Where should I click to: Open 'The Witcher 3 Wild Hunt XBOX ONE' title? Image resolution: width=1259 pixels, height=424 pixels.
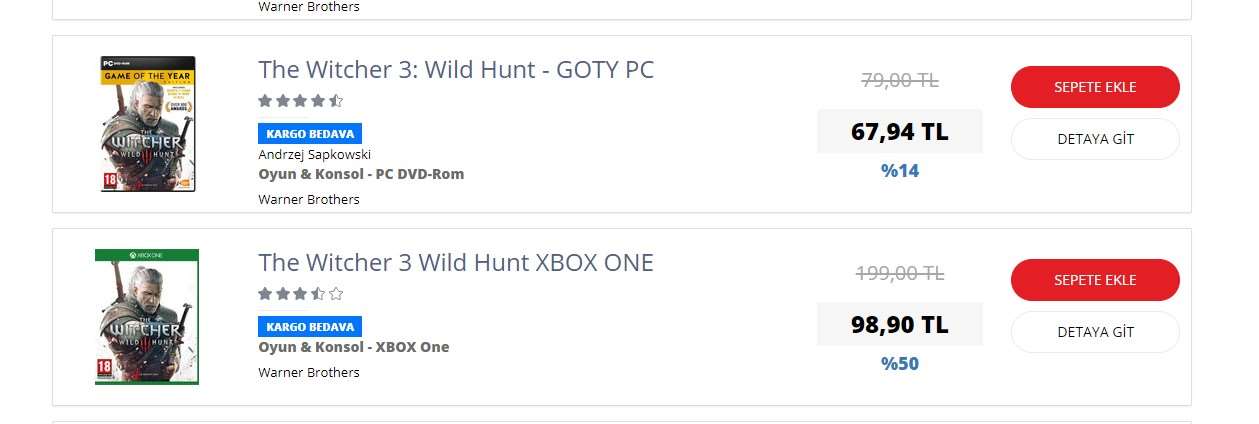(456, 263)
